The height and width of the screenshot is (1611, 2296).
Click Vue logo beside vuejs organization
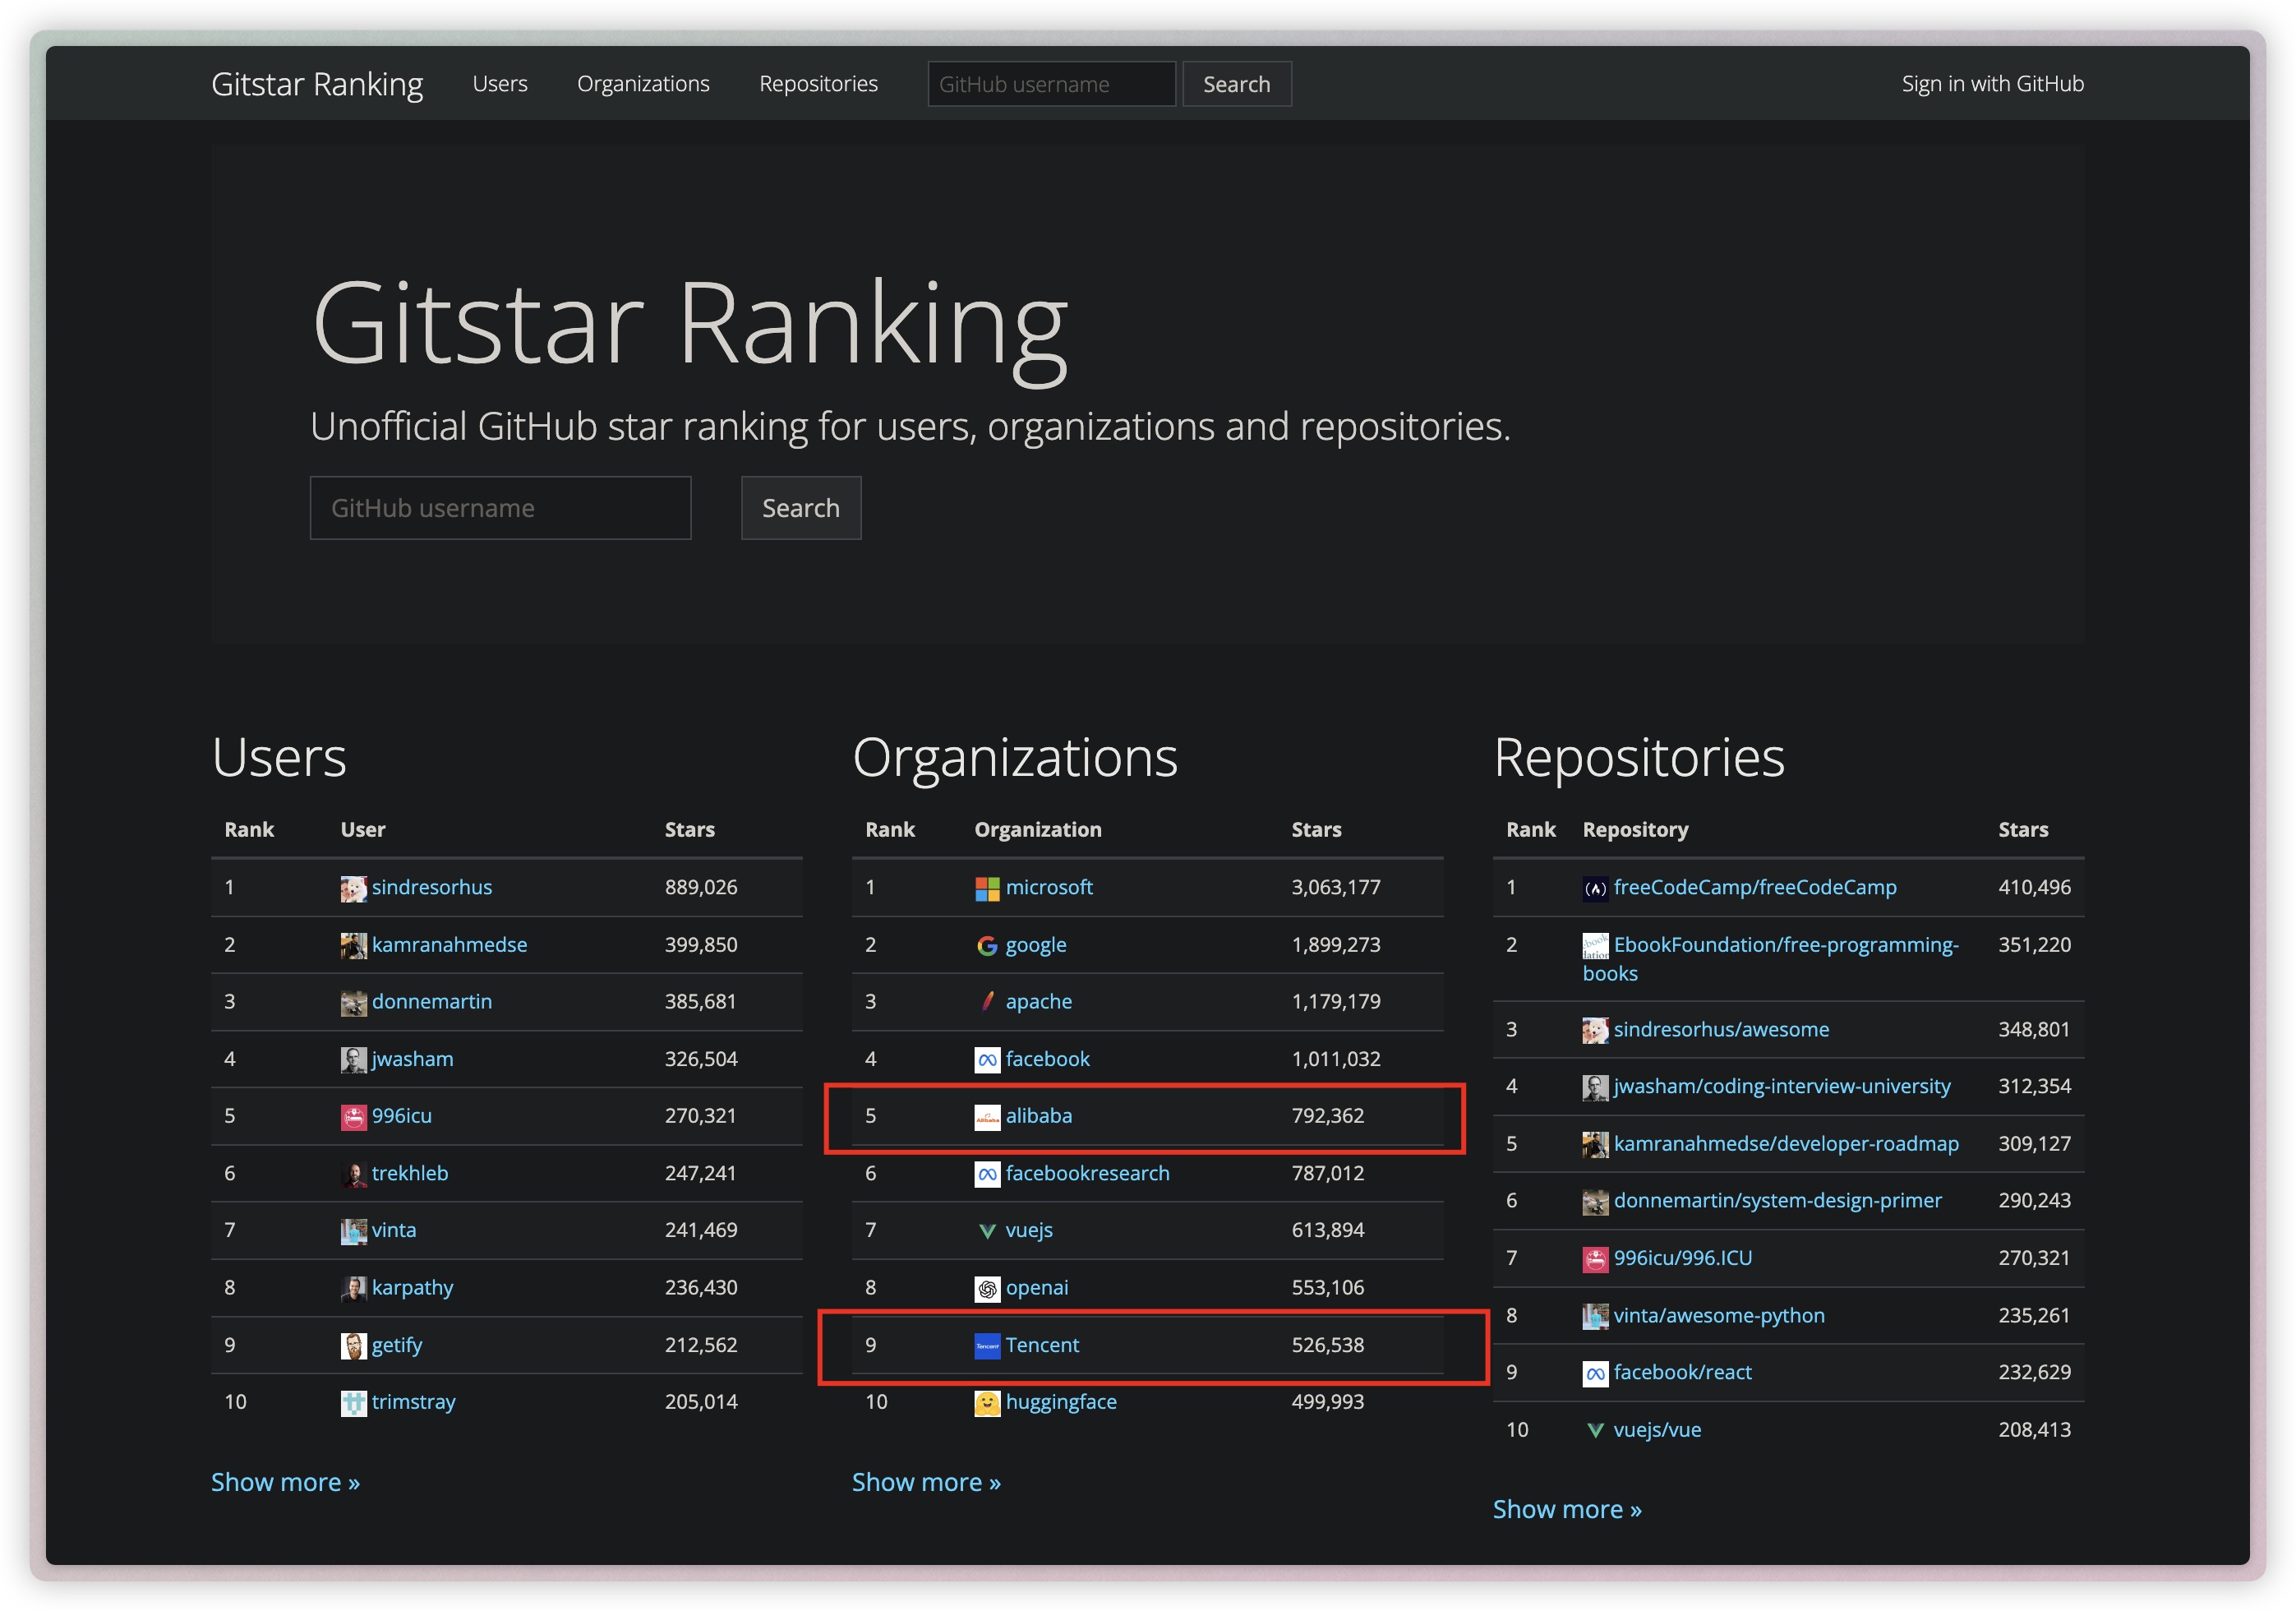coord(987,1231)
